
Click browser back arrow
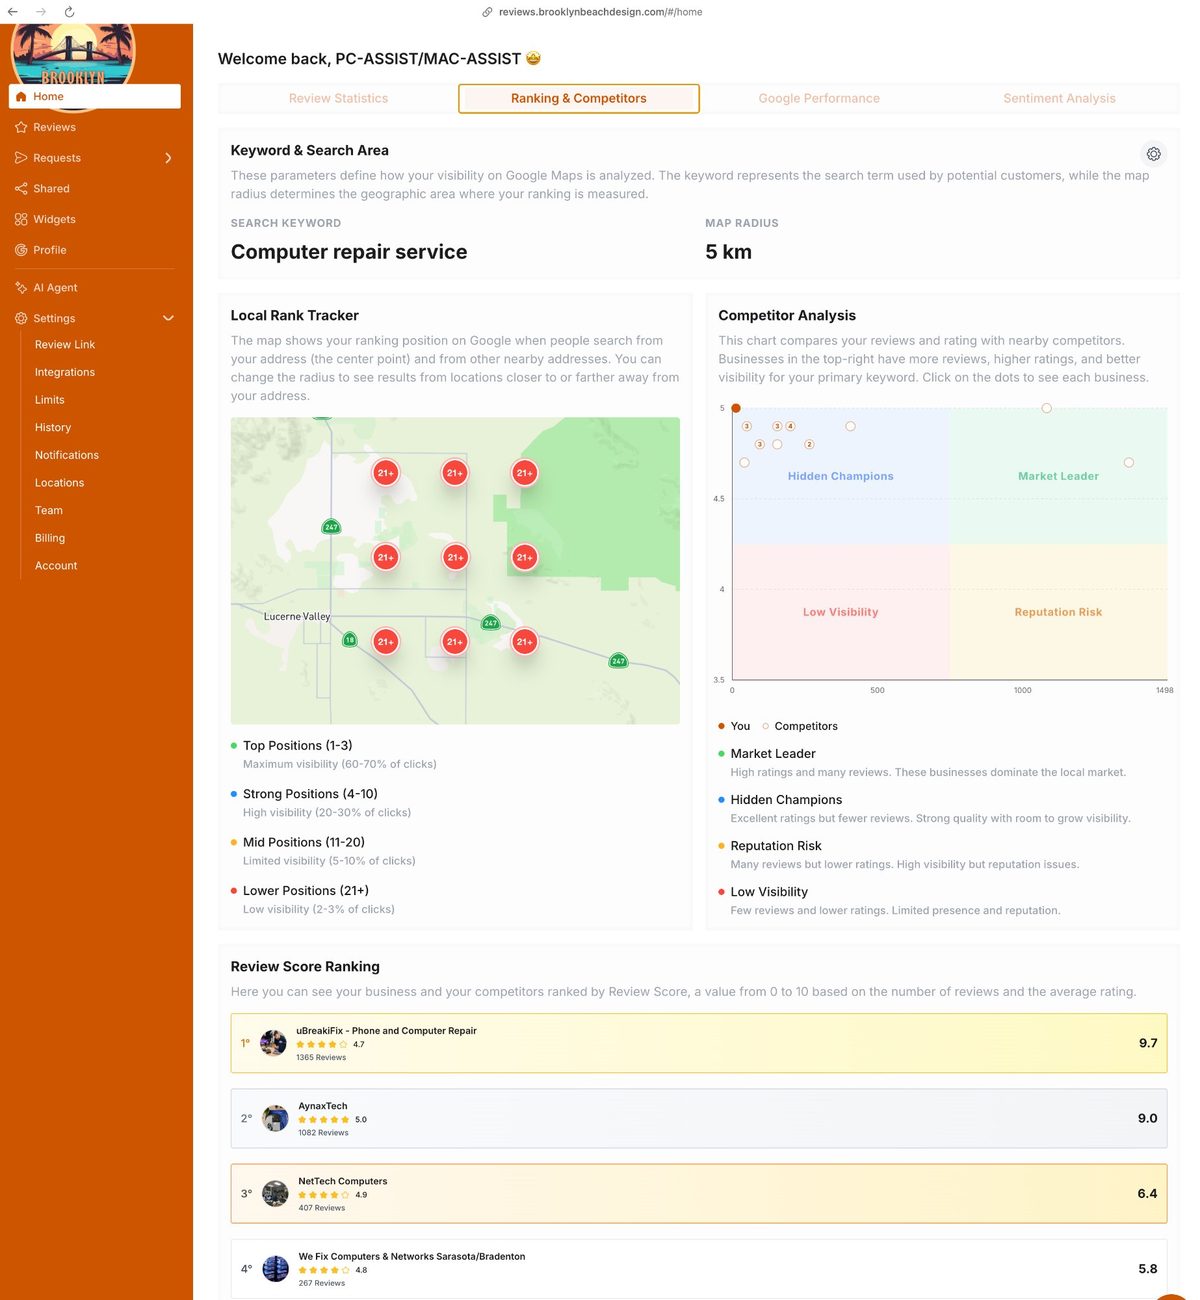click(13, 12)
